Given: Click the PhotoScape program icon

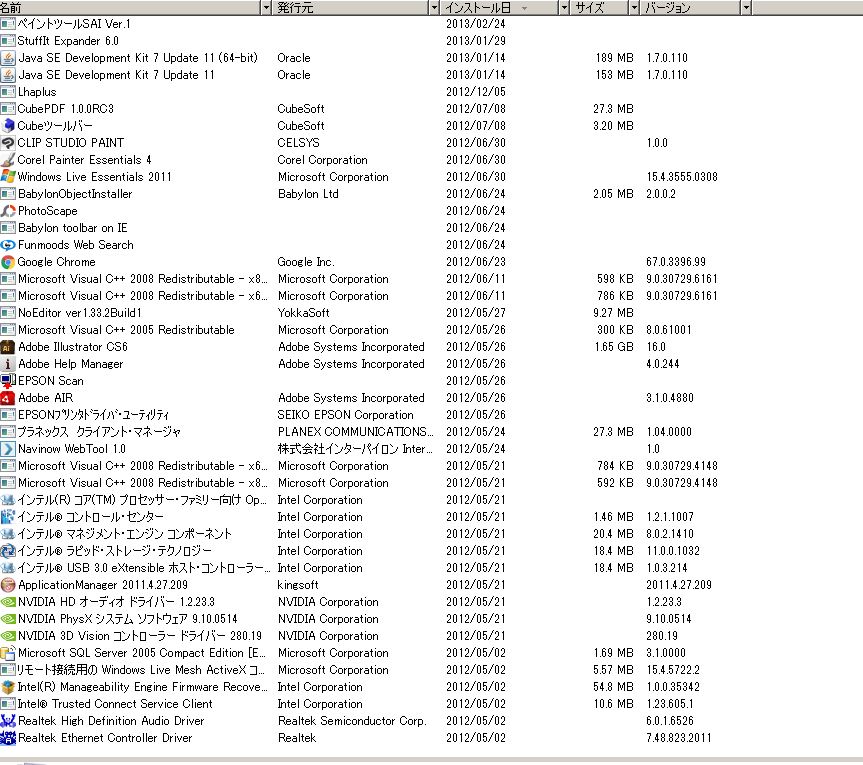Looking at the screenshot, I should pyautogui.click(x=8, y=211).
